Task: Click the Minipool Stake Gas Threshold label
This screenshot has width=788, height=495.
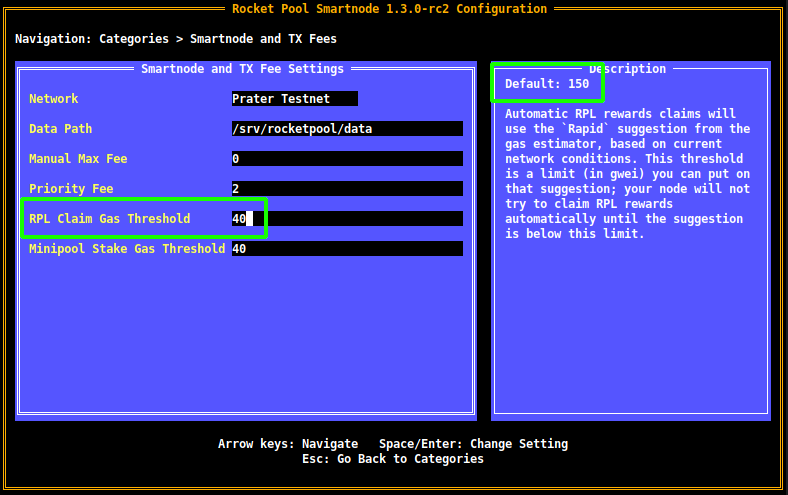Action: [x=127, y=249]
